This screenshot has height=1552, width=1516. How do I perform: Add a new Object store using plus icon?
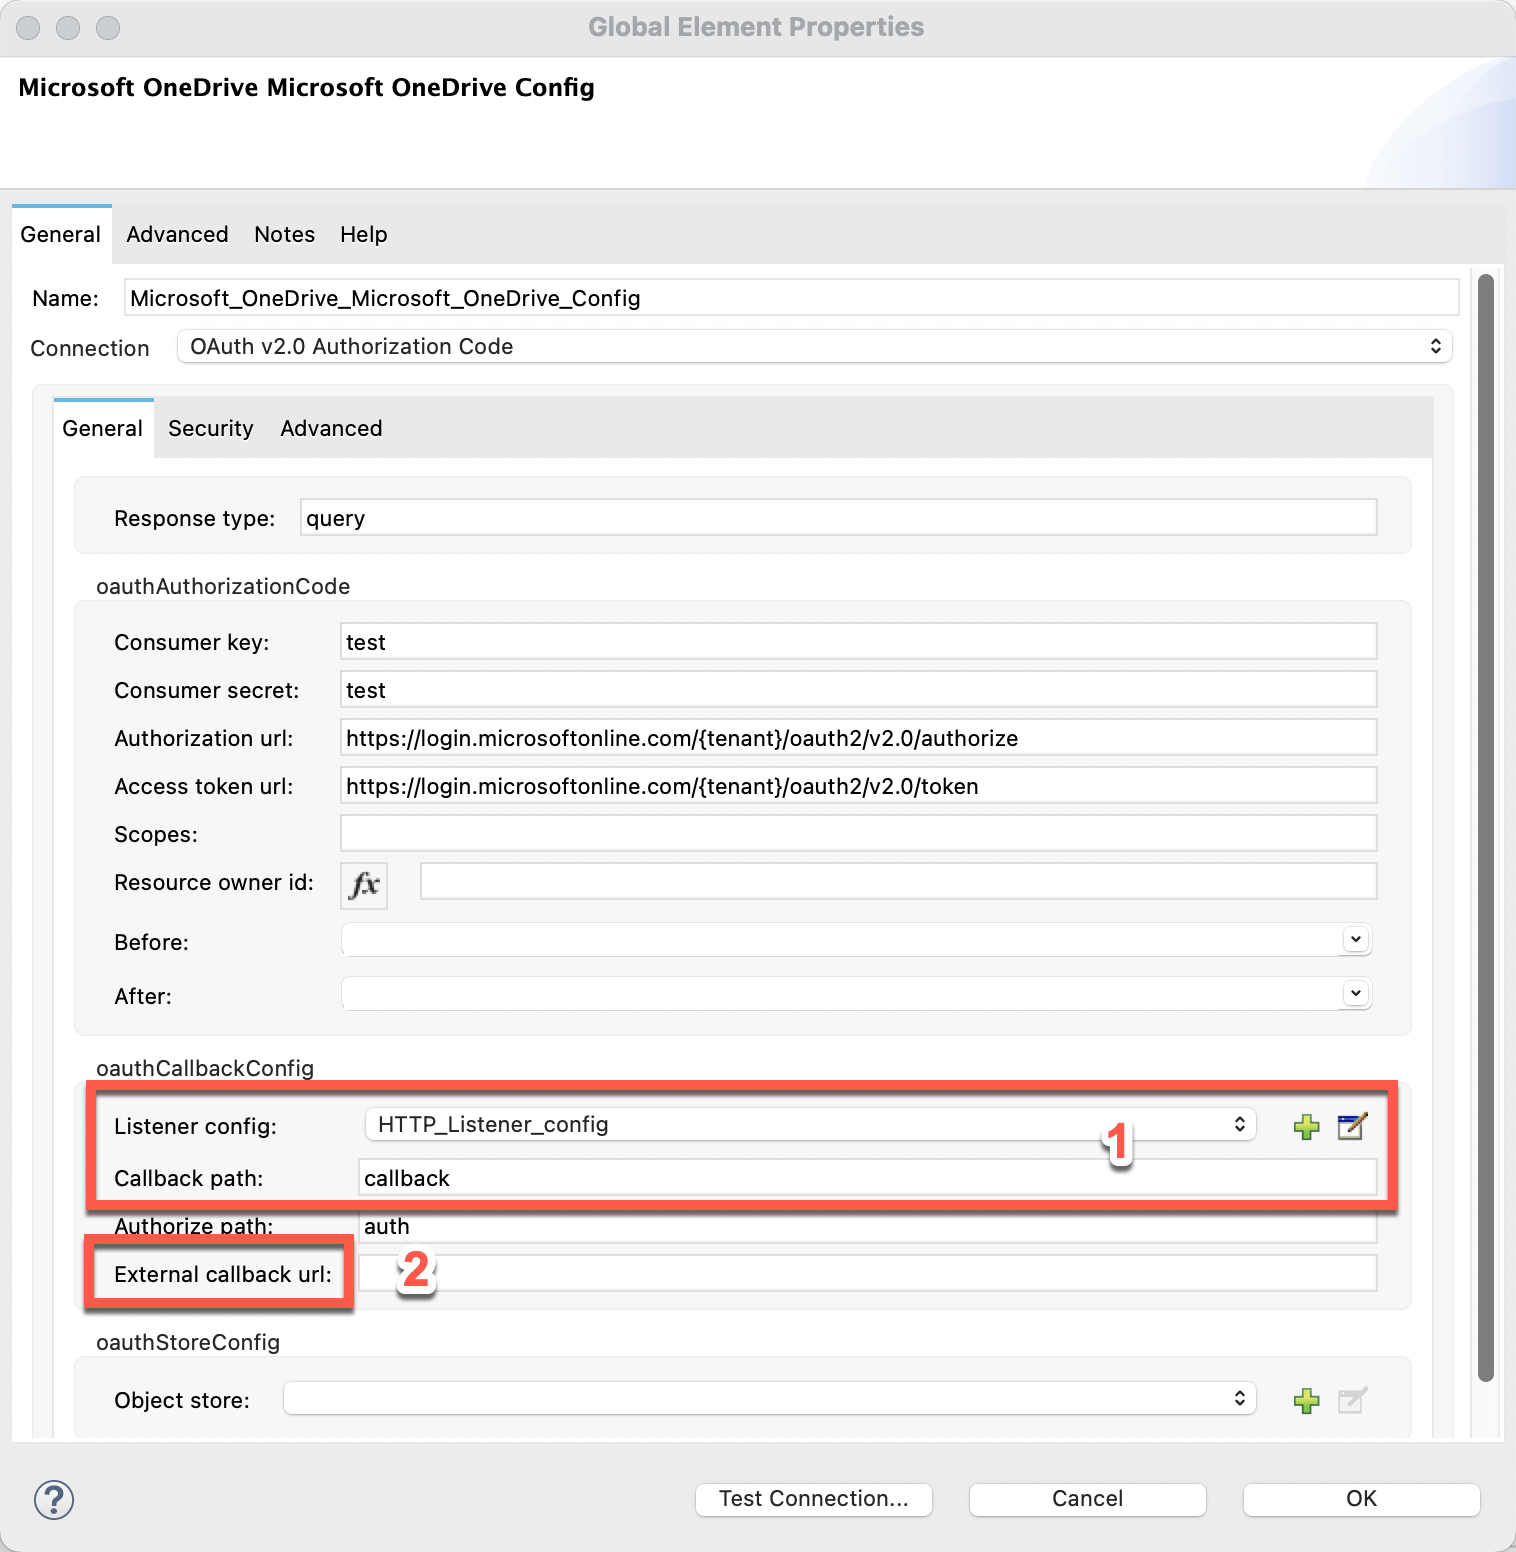[x=1306, y=1400]
